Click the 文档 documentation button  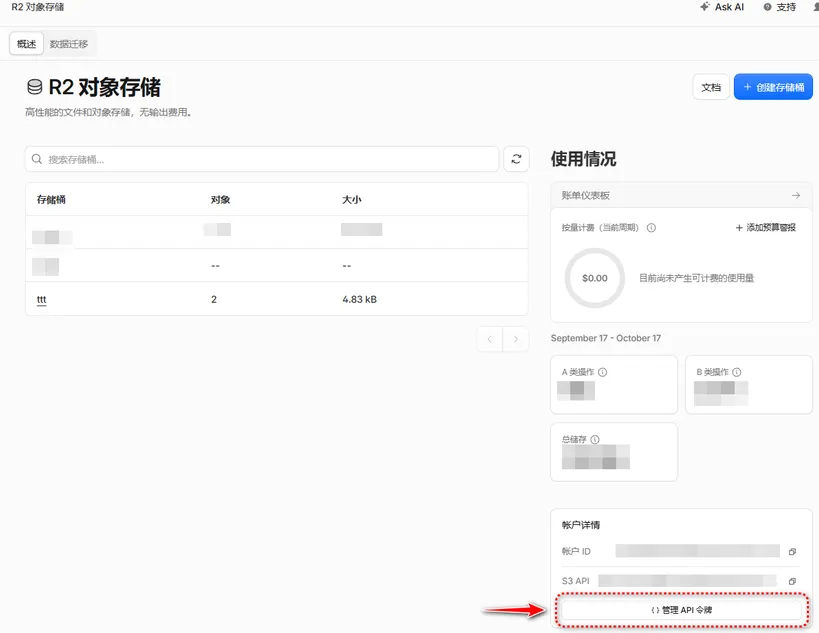(711, 87)
